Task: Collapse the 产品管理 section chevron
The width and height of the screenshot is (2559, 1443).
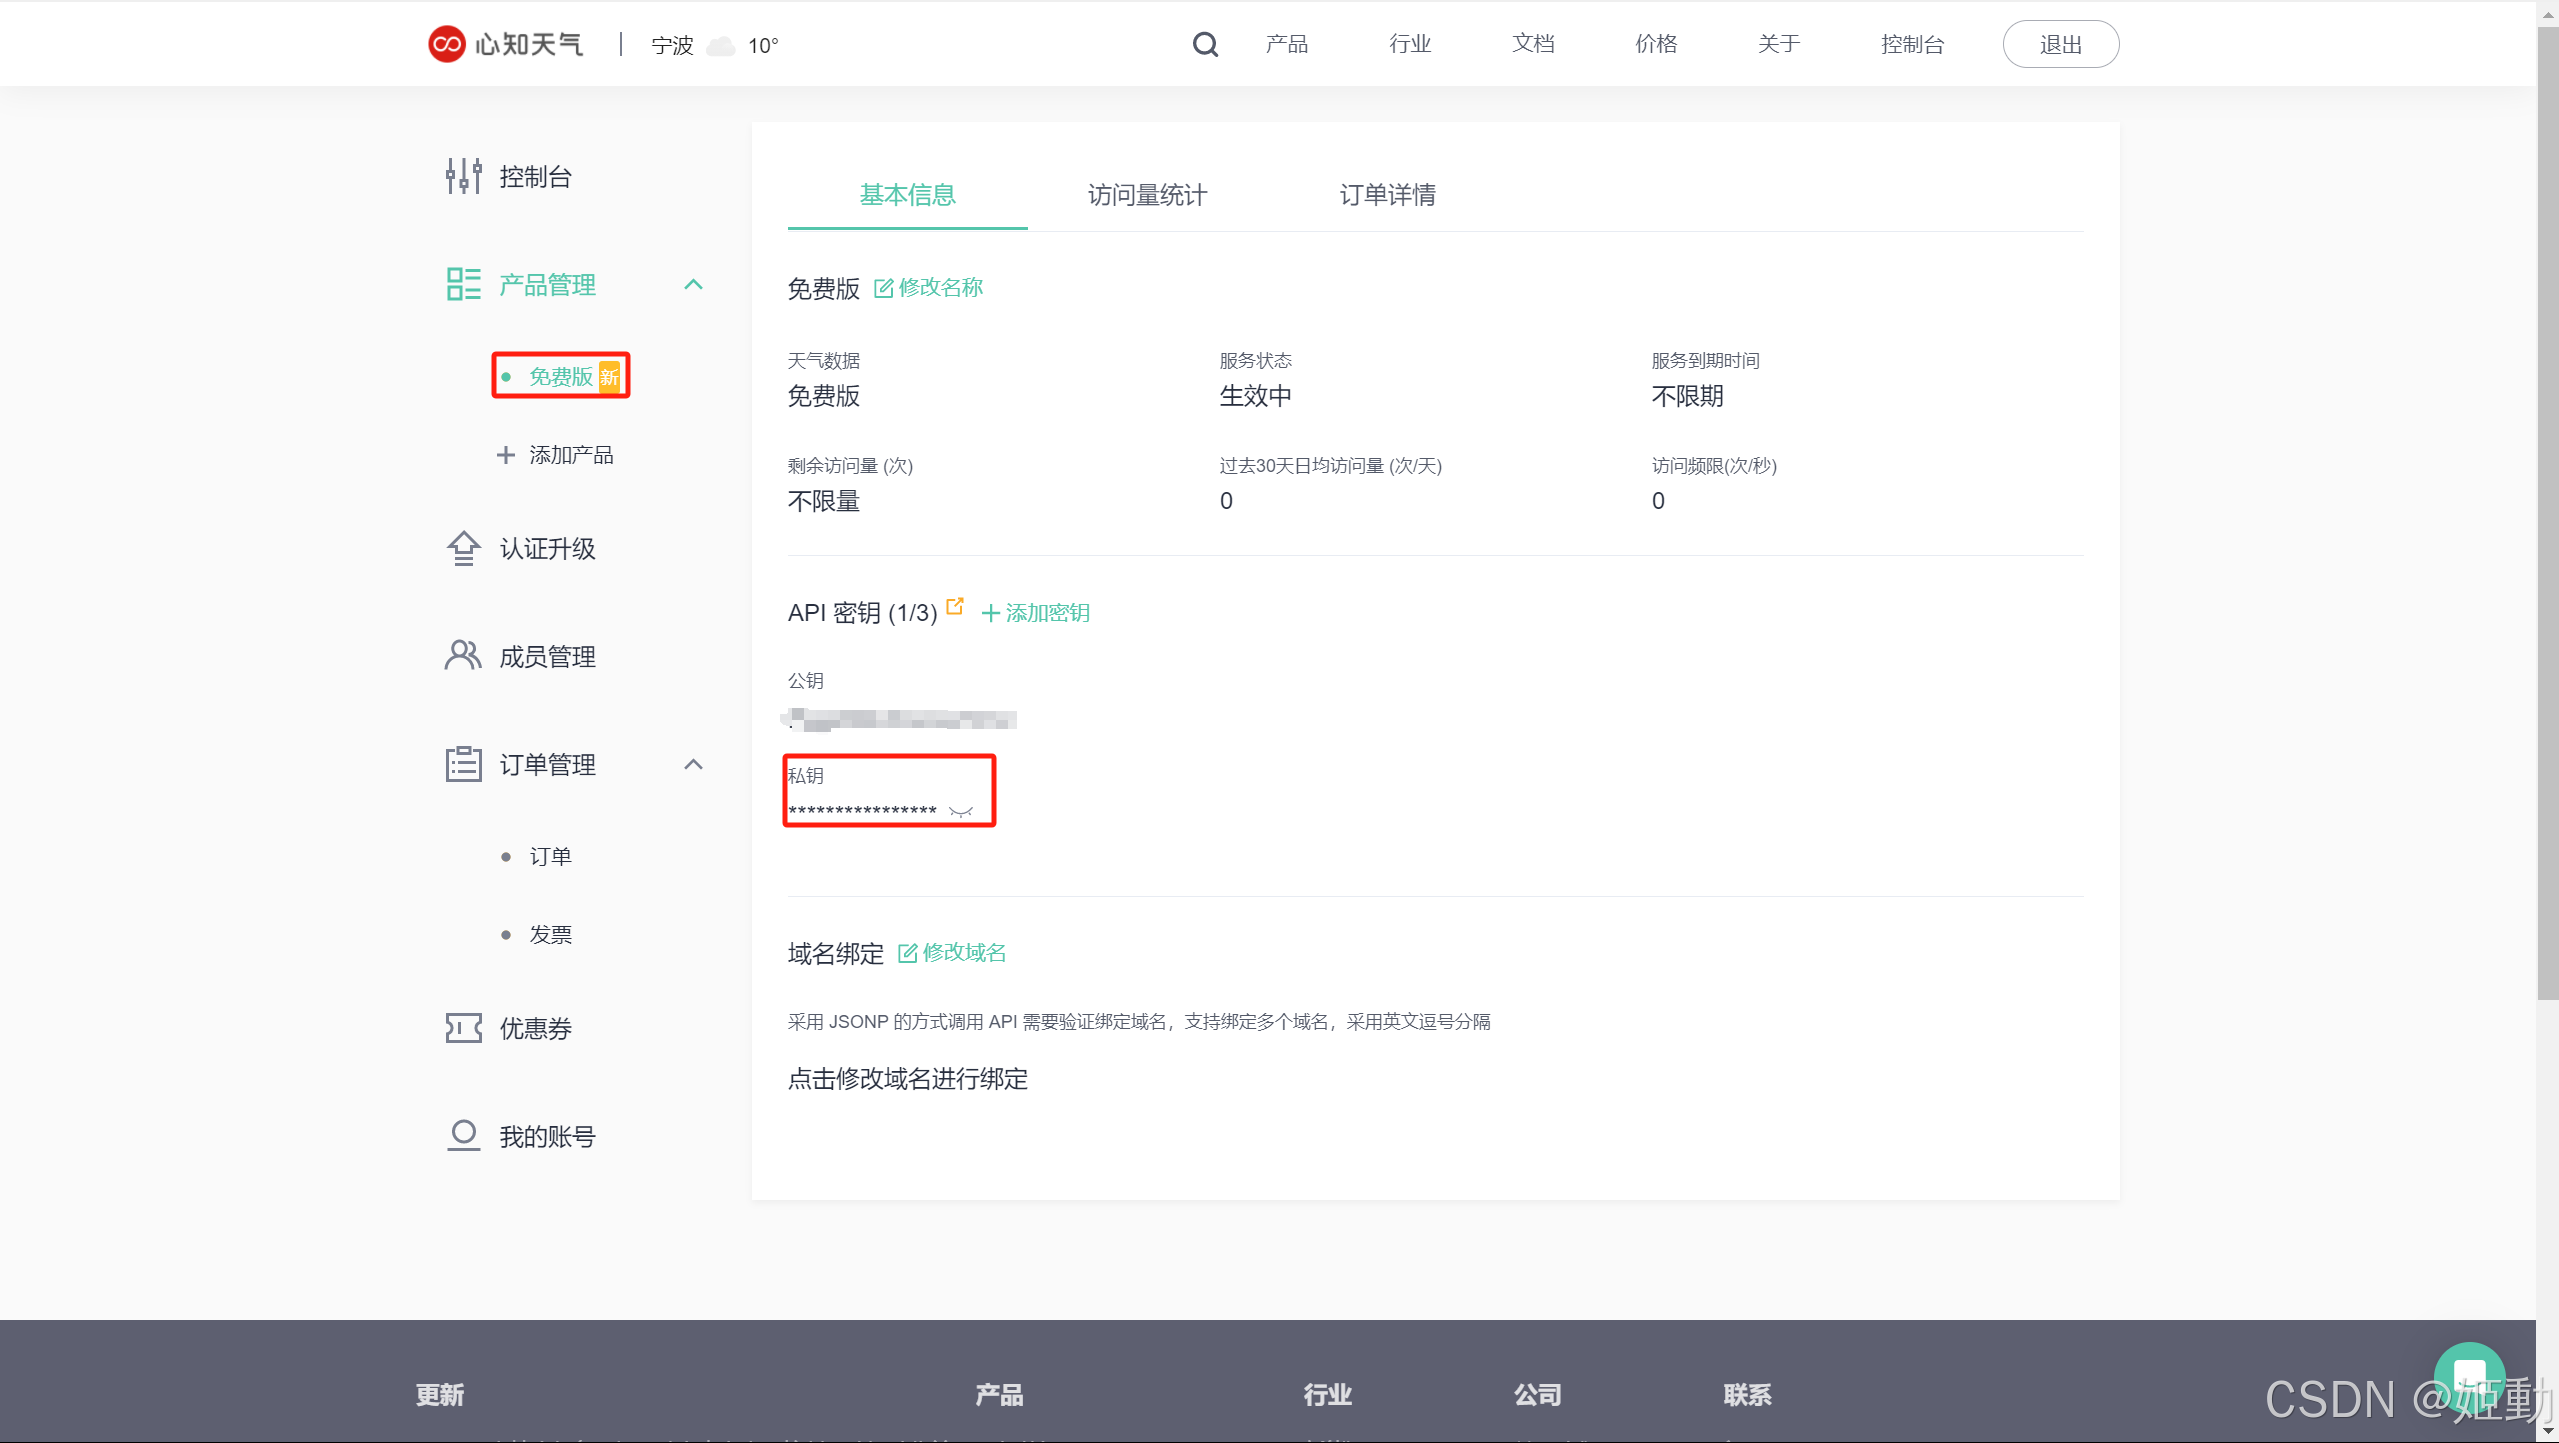Action: coord(693,285)
